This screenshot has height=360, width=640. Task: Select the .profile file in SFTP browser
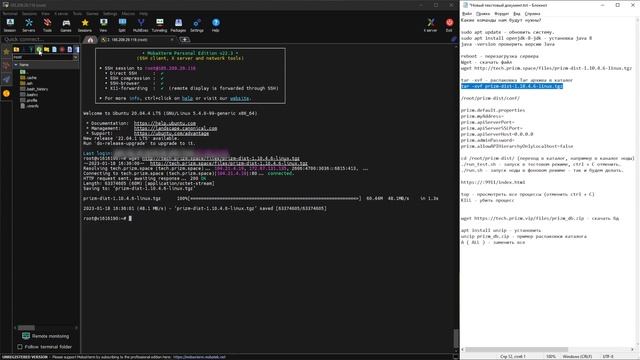click(x=29, y=100)
